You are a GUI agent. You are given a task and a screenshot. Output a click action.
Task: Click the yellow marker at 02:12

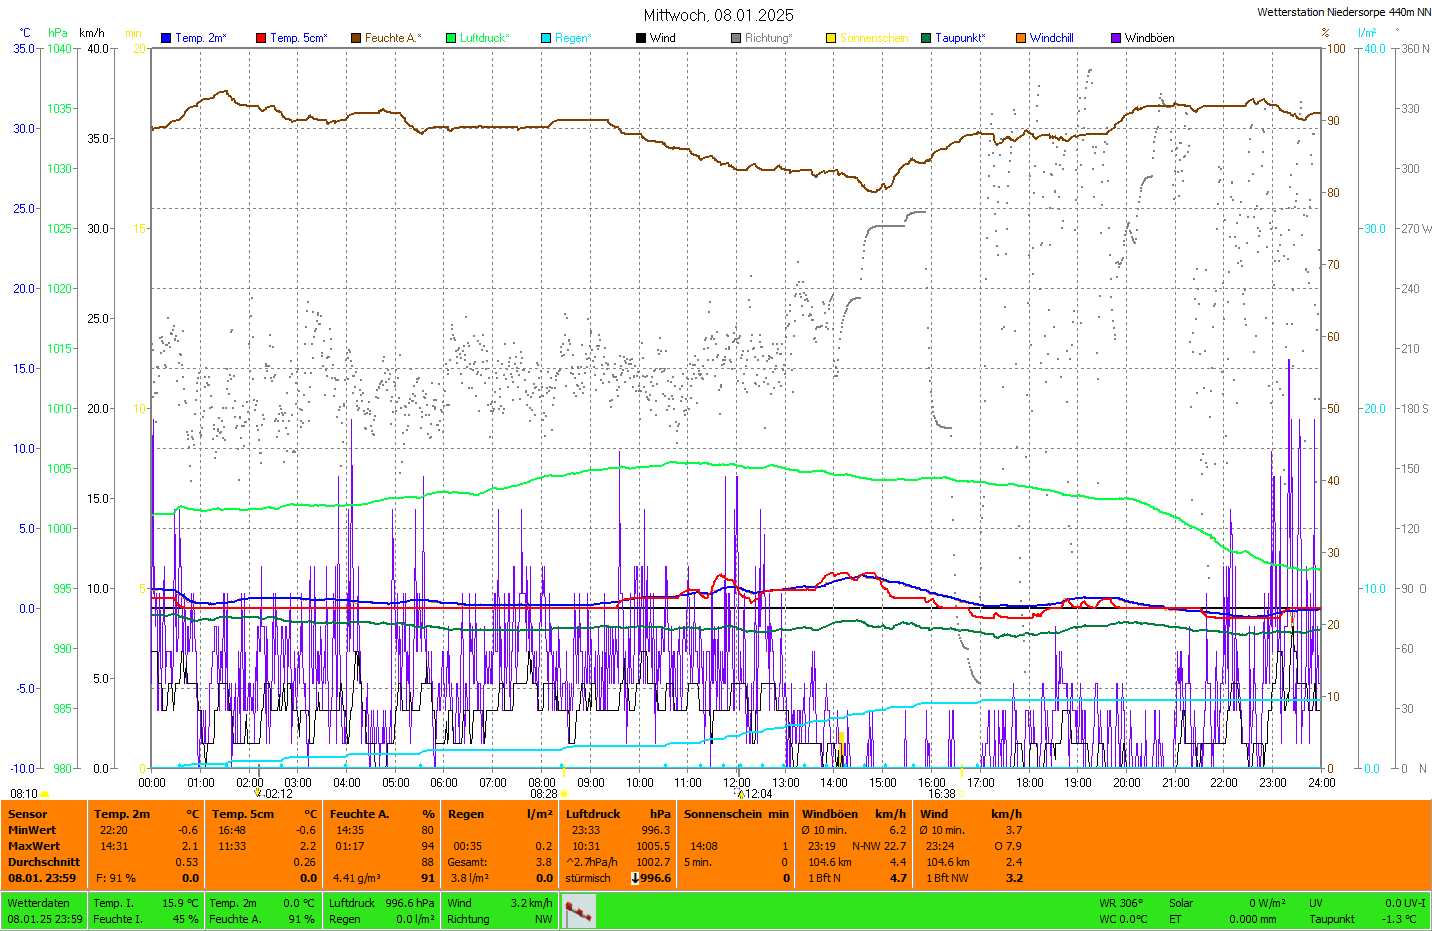[x=258, y=793]
